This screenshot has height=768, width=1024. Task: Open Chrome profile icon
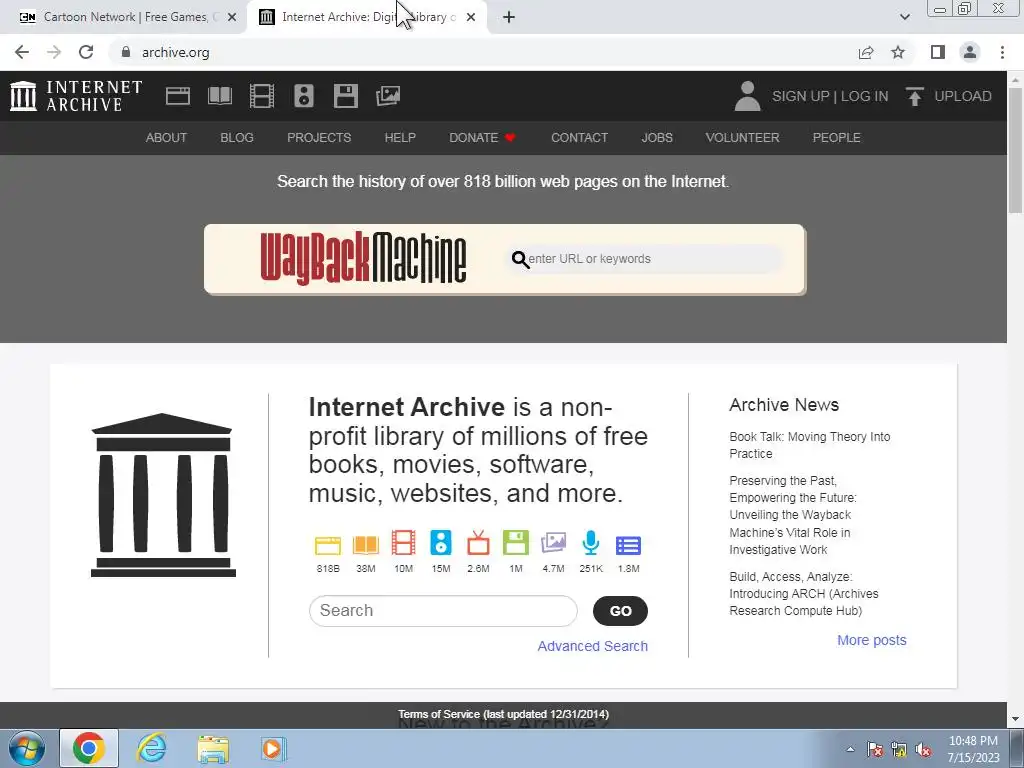click(x=970, y=52)
